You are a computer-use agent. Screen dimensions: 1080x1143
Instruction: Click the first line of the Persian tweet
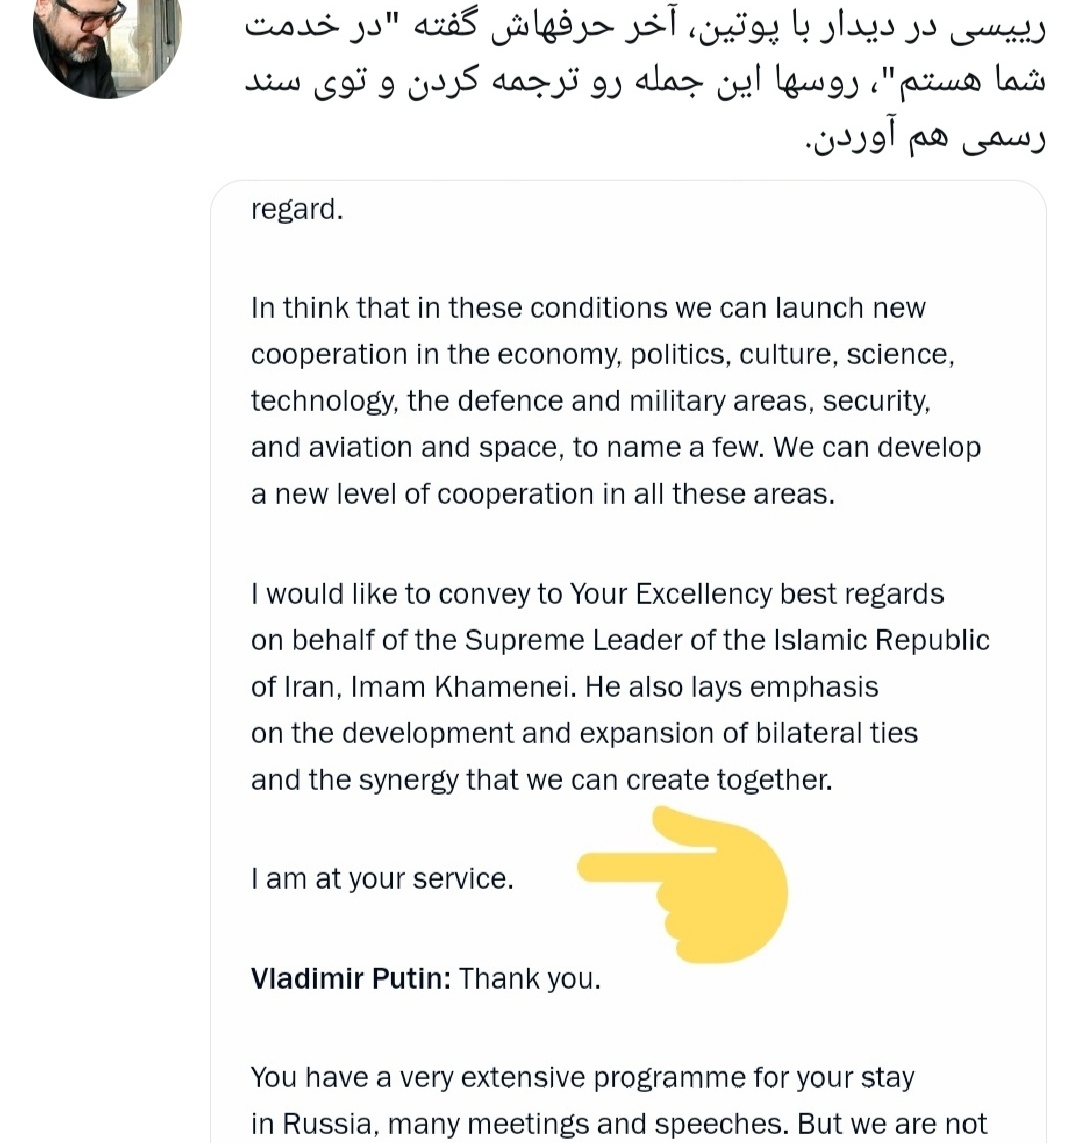pyautogui.click(x=645, y=28)
